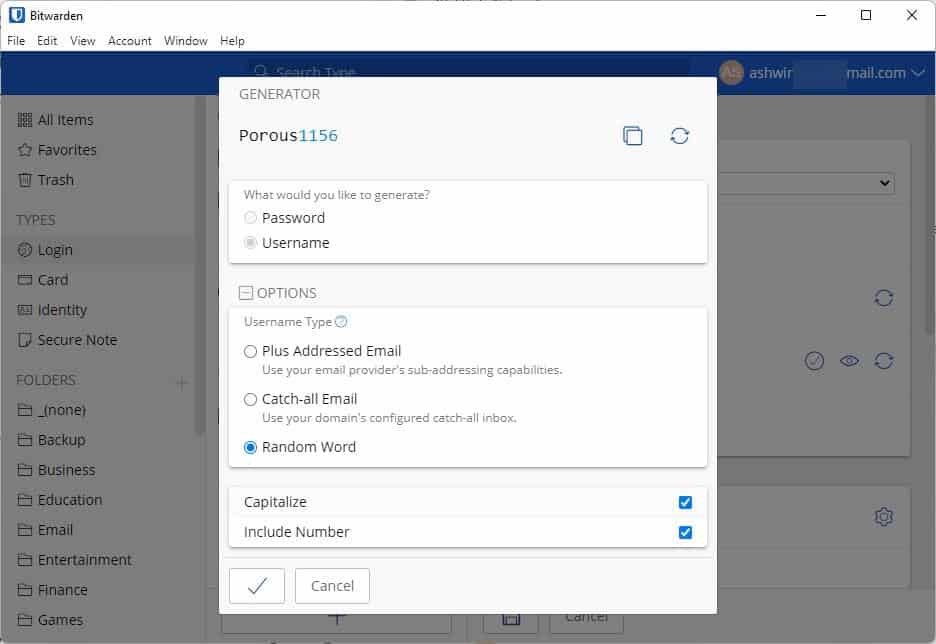Click the generated username text Porous1156
The width and height of the screenshot is (936, 644).
pos(288,136)
